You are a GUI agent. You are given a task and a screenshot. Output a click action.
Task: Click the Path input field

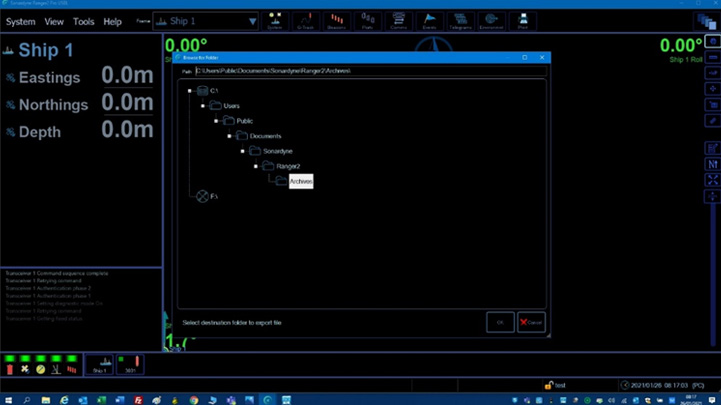click(x=371, y=71)
